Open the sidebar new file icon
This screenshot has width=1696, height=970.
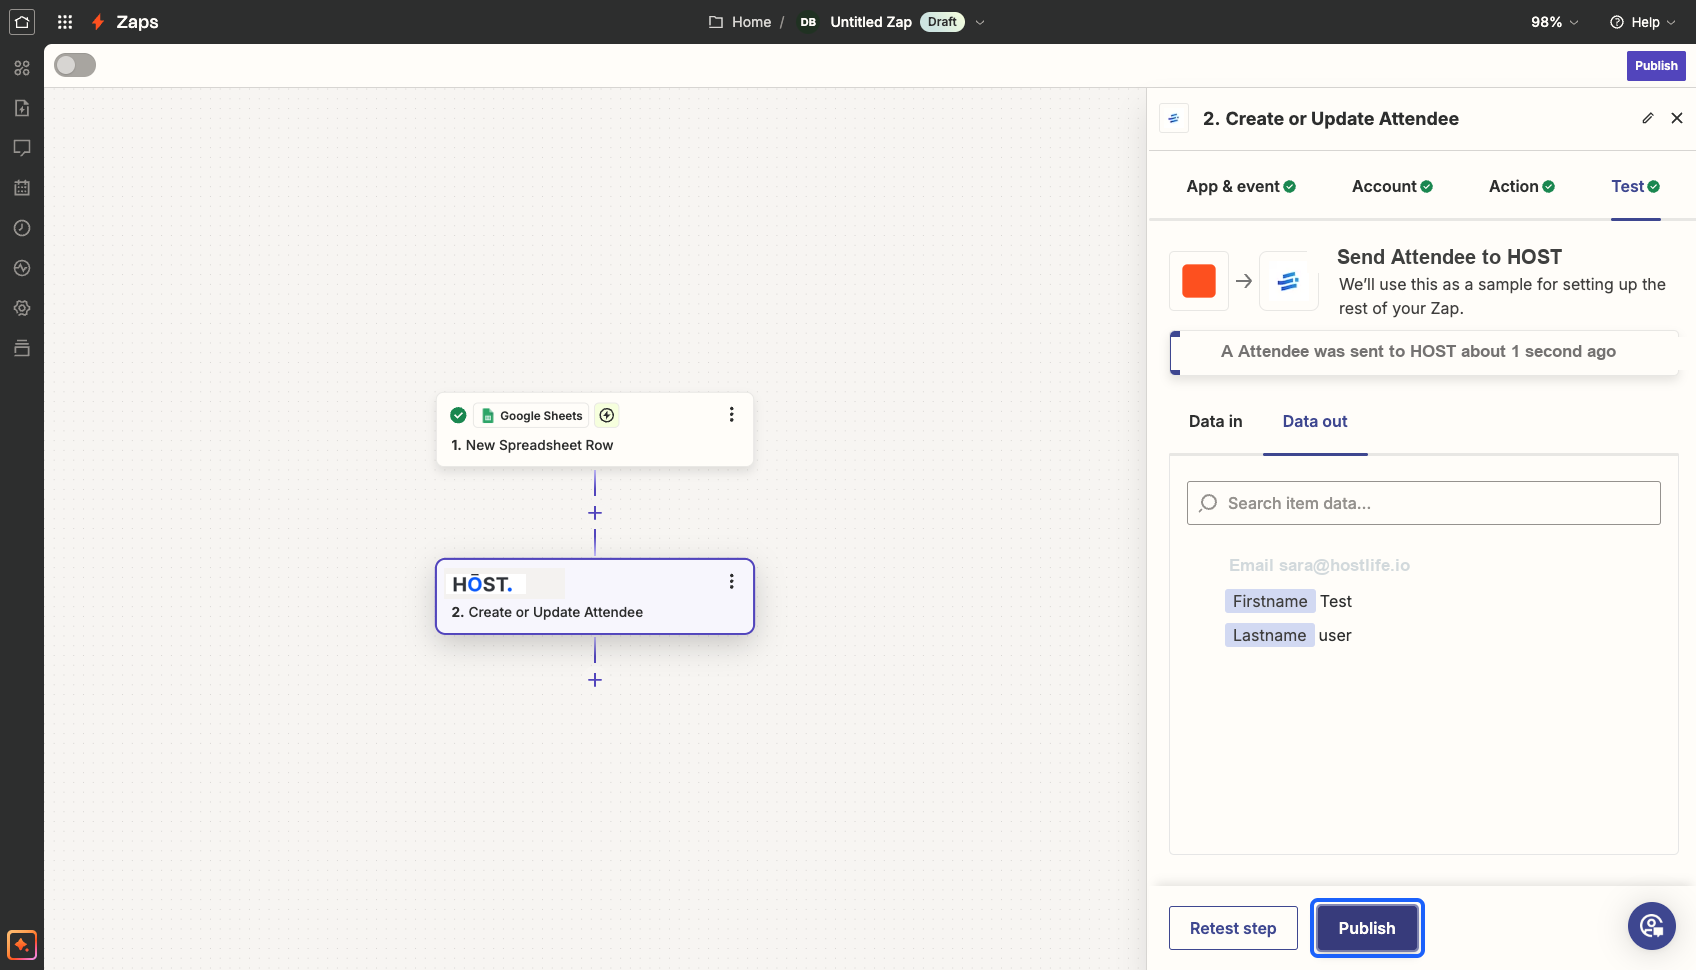22,108
